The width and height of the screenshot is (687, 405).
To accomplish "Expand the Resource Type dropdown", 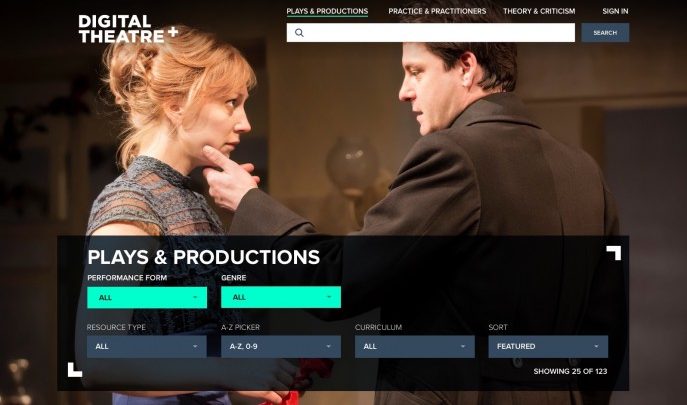I will tap(147, 346).
